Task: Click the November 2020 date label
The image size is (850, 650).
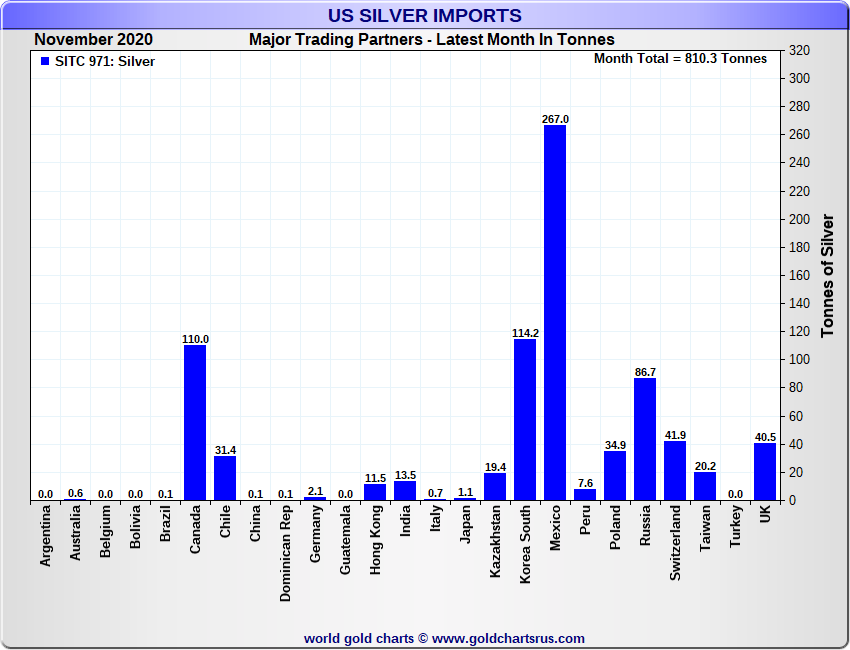Action: 93,40
